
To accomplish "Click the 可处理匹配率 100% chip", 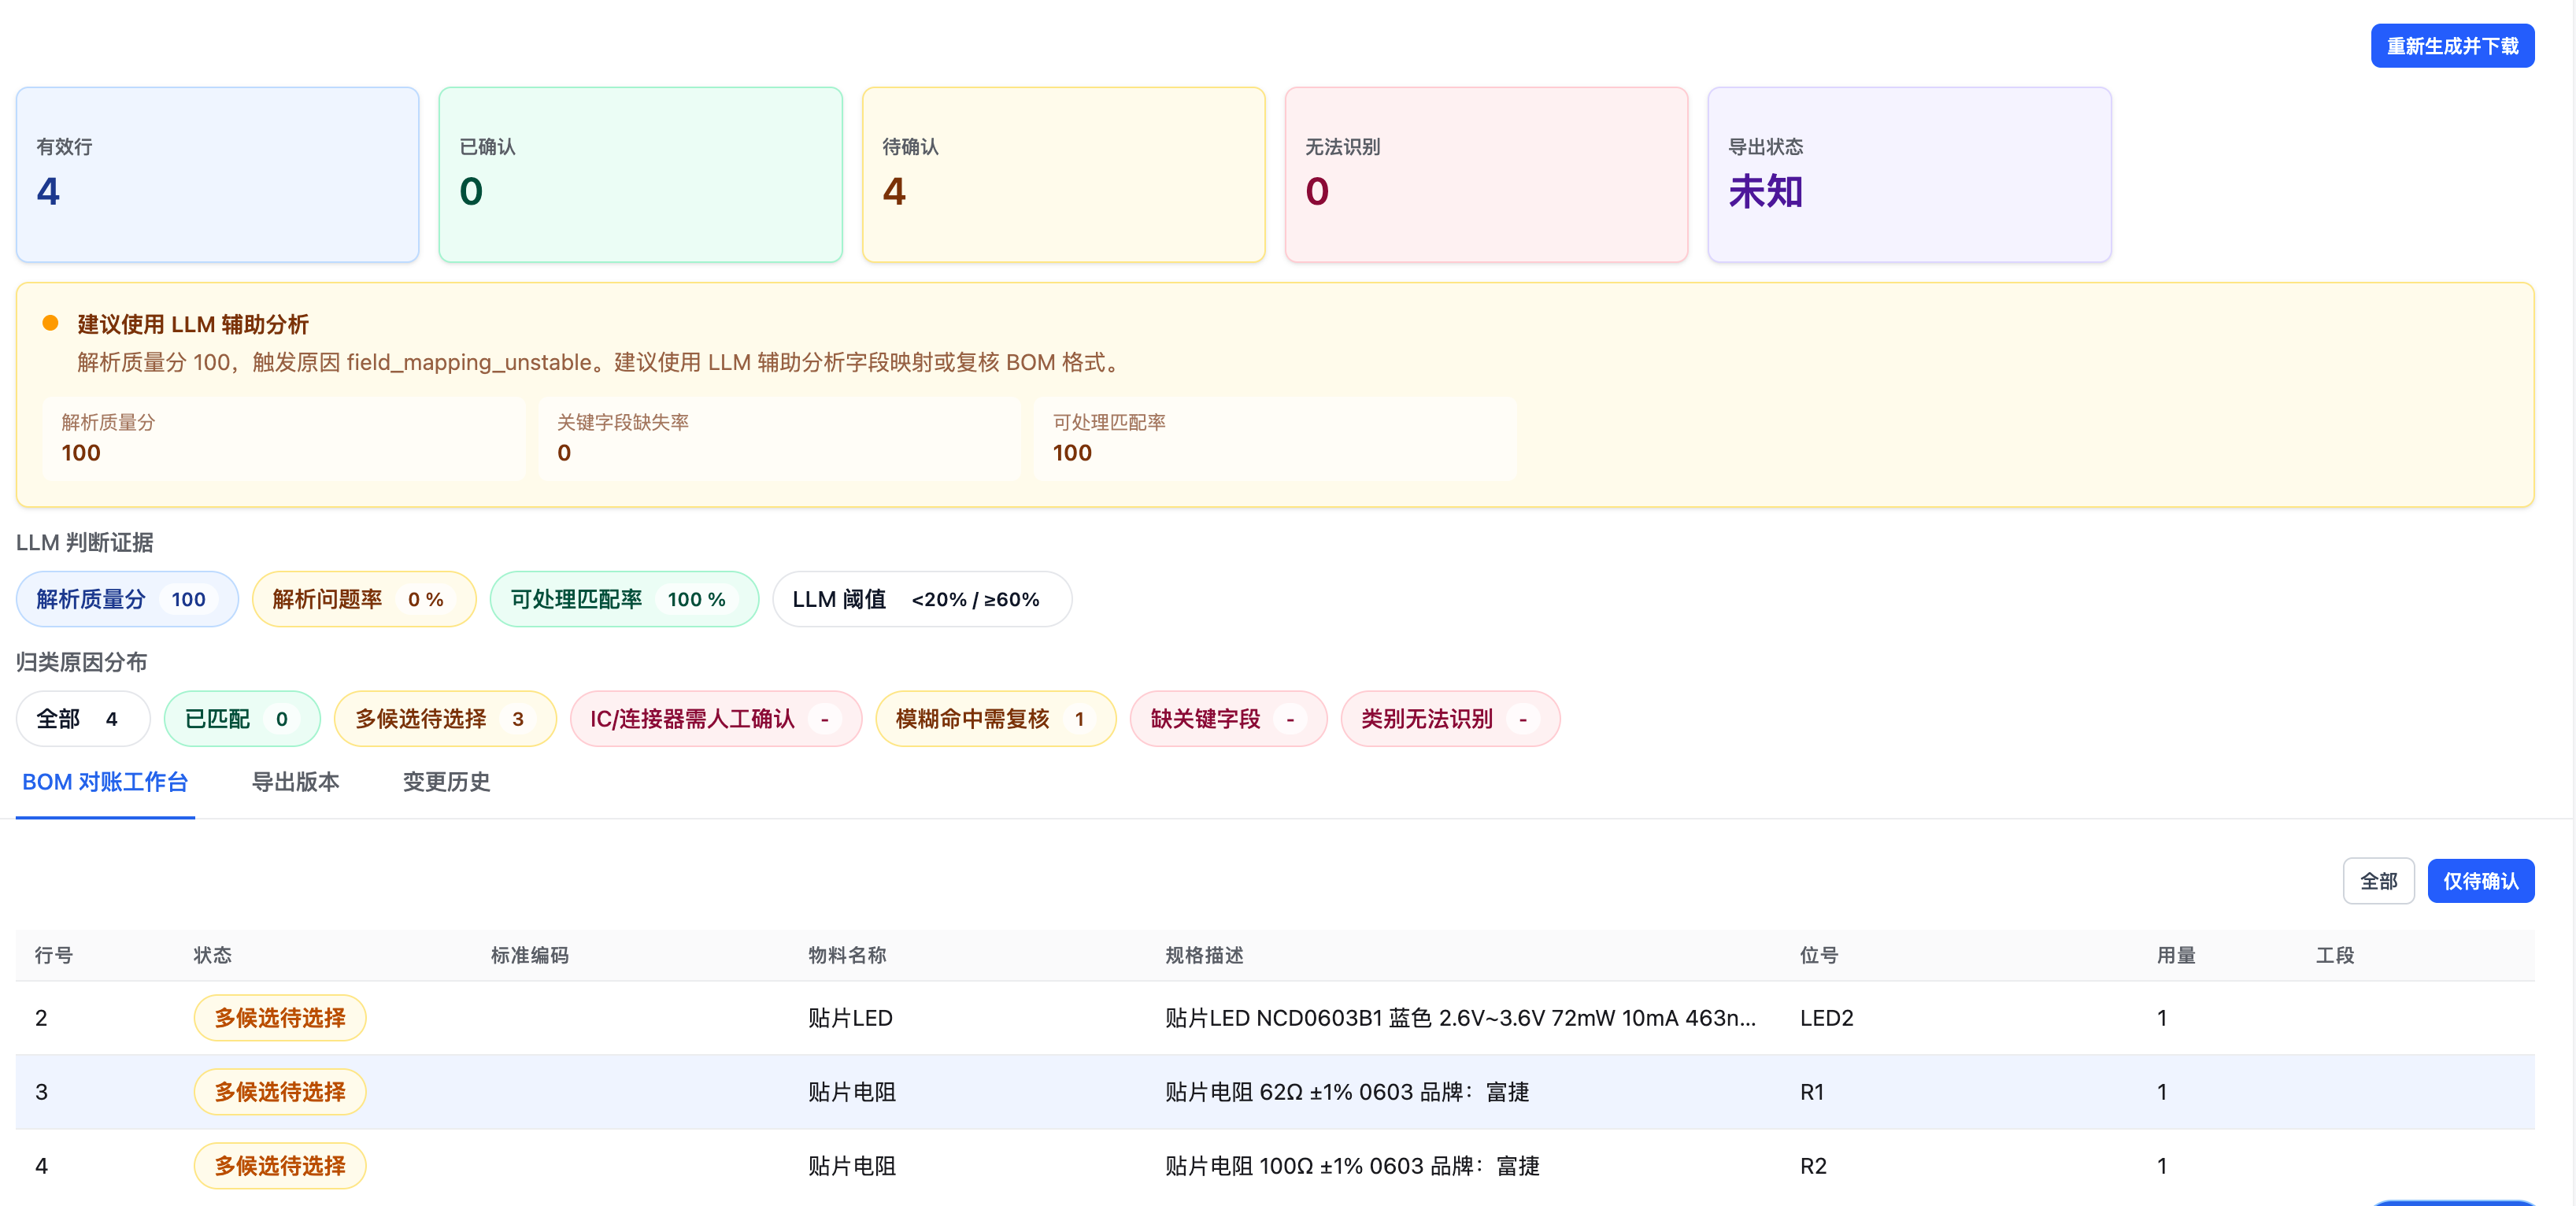I will [x=624, y=599].
